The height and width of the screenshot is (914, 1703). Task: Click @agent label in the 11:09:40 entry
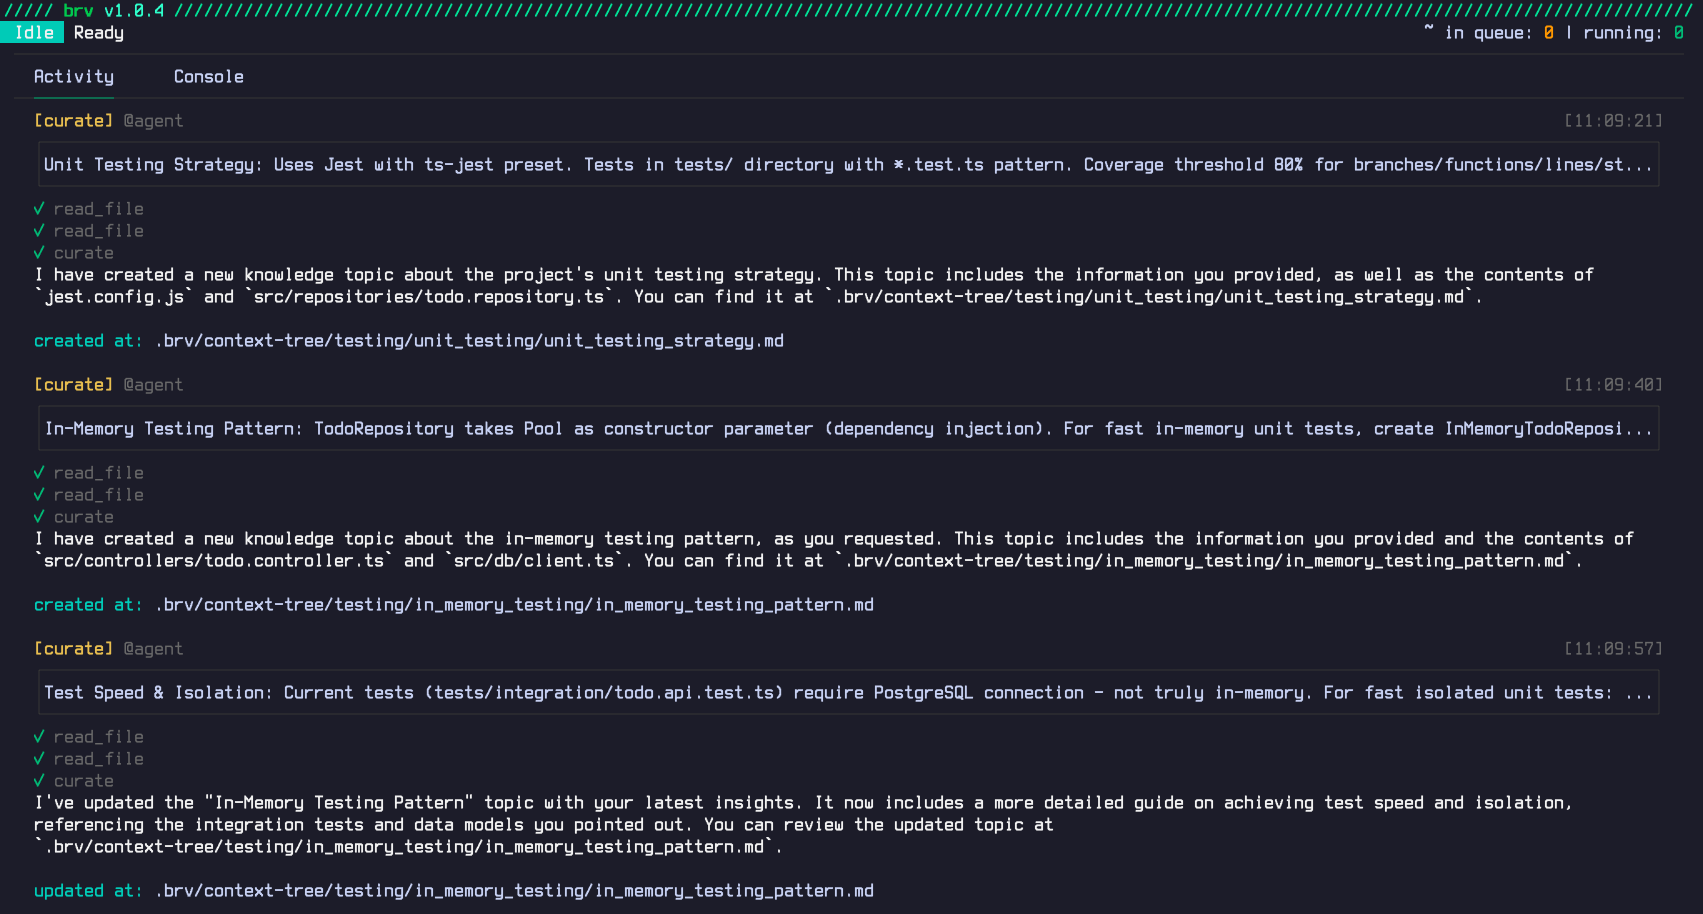pos(153,385)
